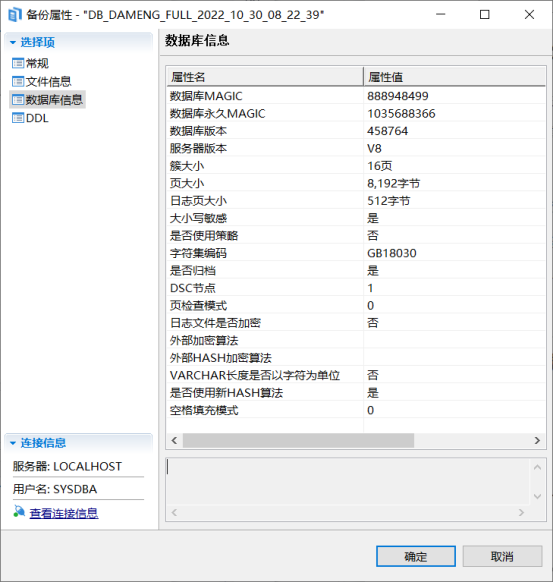Click the 常规 page icon
Image resolution: width=554 pixels, height=583 pixels.
pos(18,63)
